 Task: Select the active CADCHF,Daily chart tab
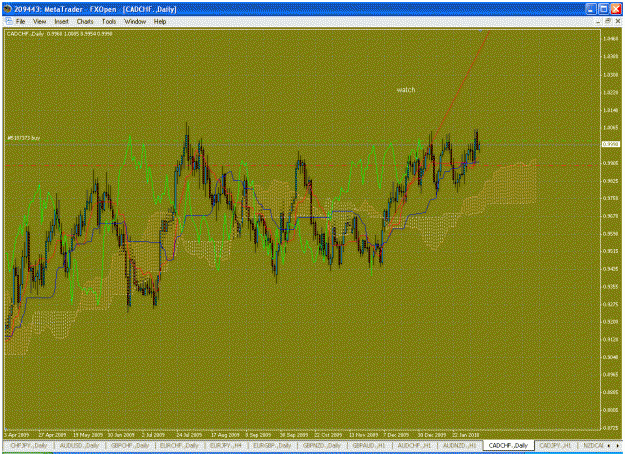[x=508, y=445]
